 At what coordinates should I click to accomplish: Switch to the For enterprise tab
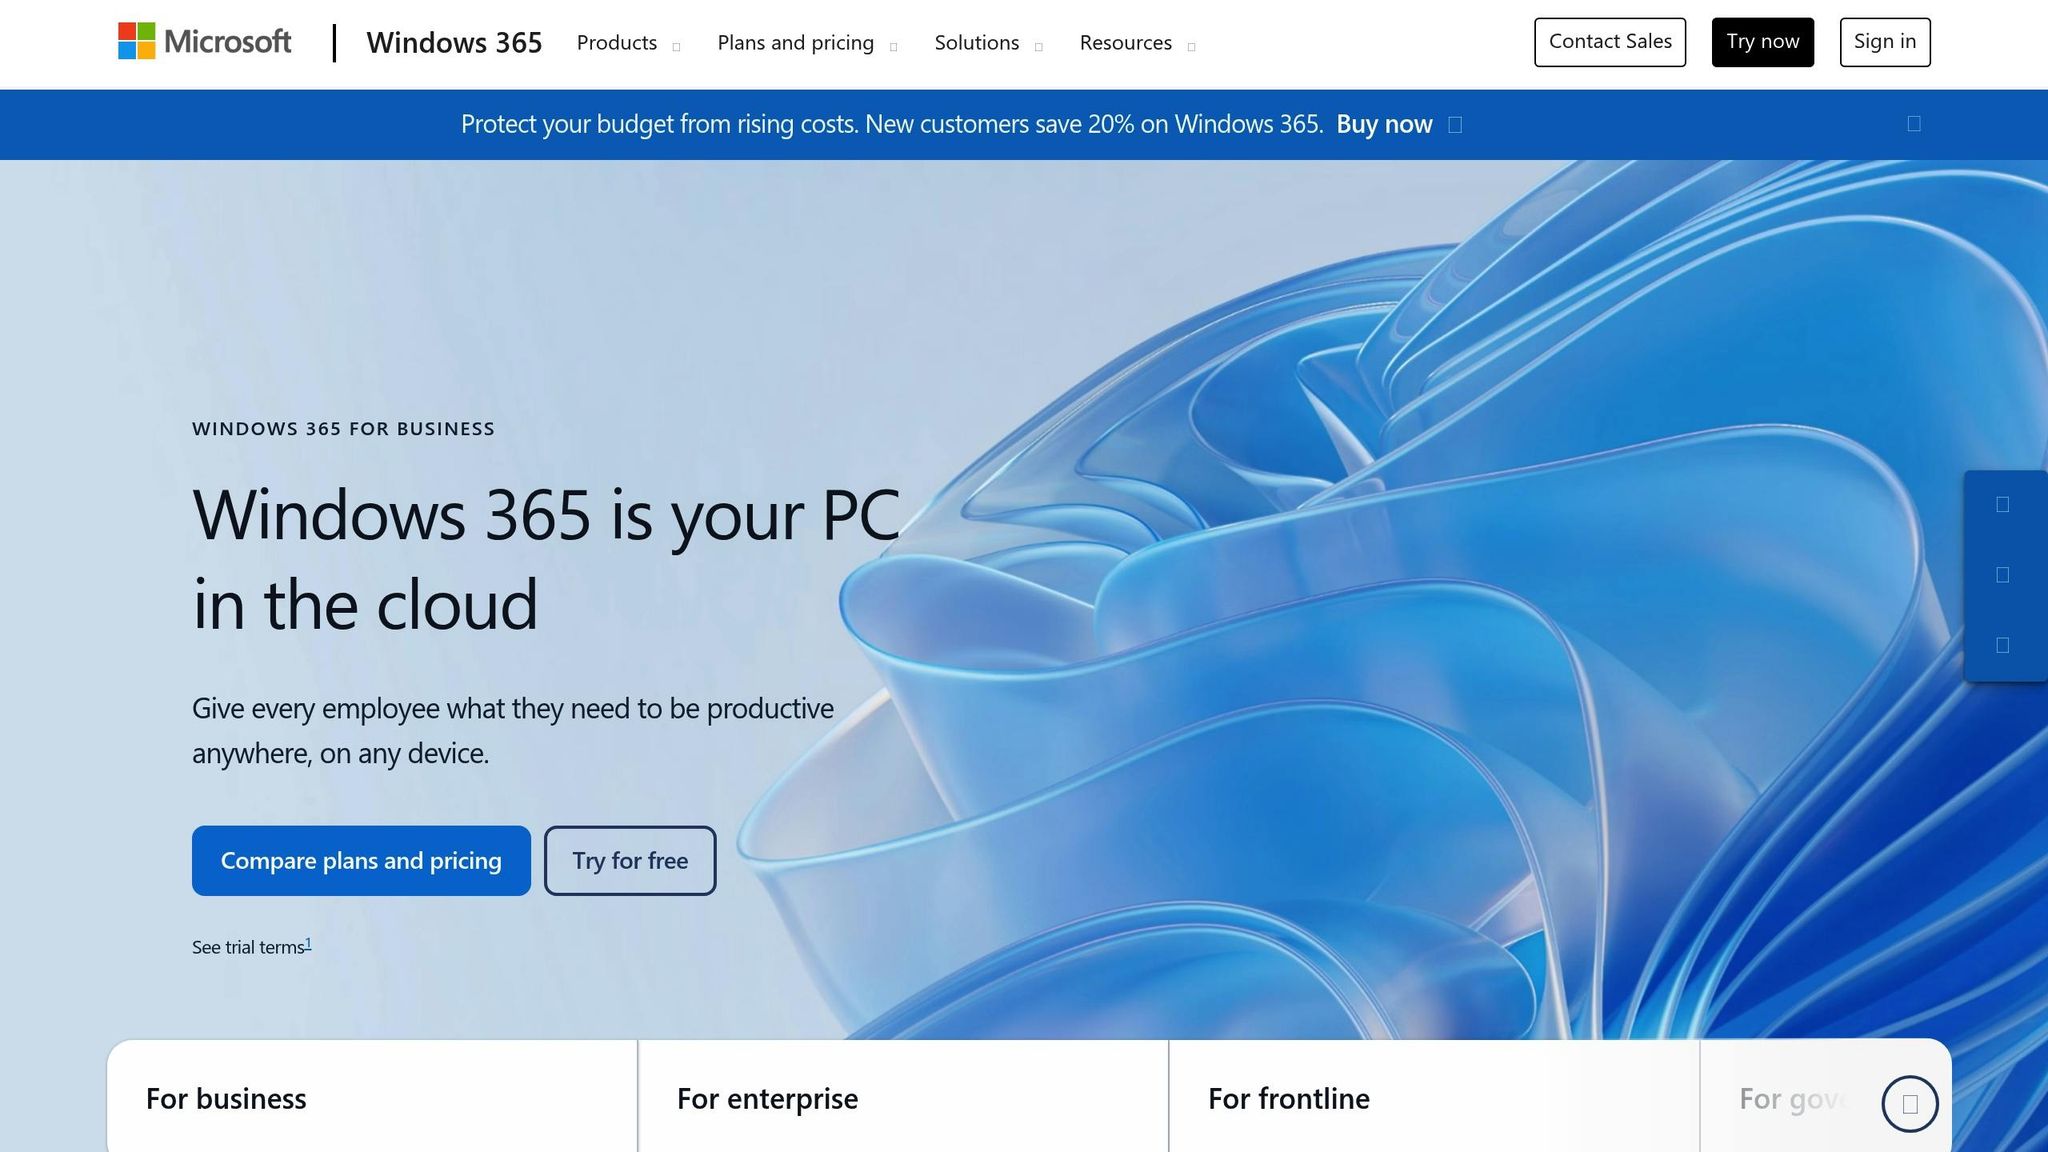point(903,1097)
